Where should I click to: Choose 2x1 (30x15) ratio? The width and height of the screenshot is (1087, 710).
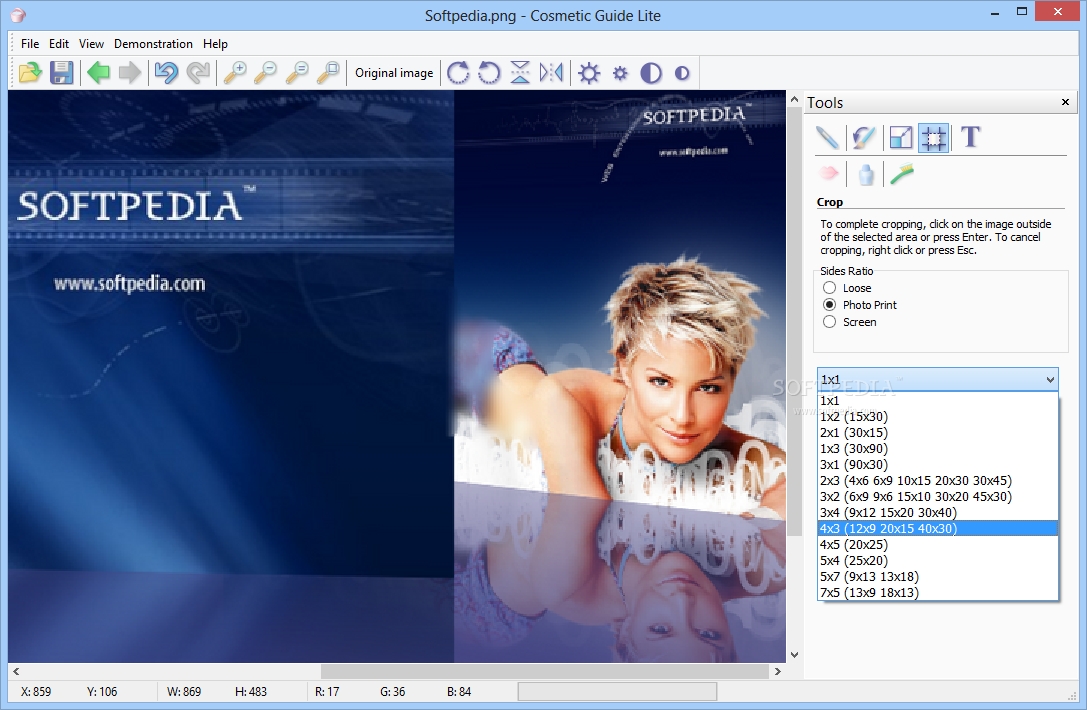[938, 433]
